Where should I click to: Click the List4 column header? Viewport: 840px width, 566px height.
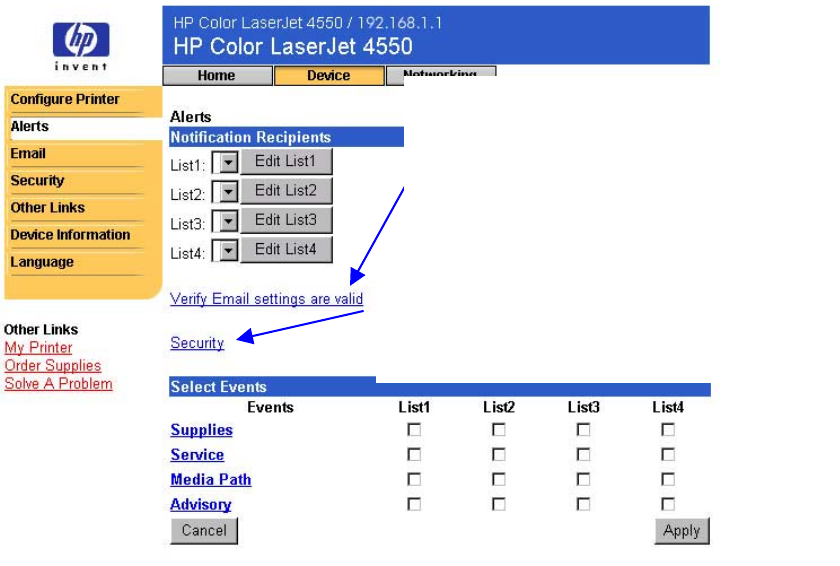coord(668,407)
